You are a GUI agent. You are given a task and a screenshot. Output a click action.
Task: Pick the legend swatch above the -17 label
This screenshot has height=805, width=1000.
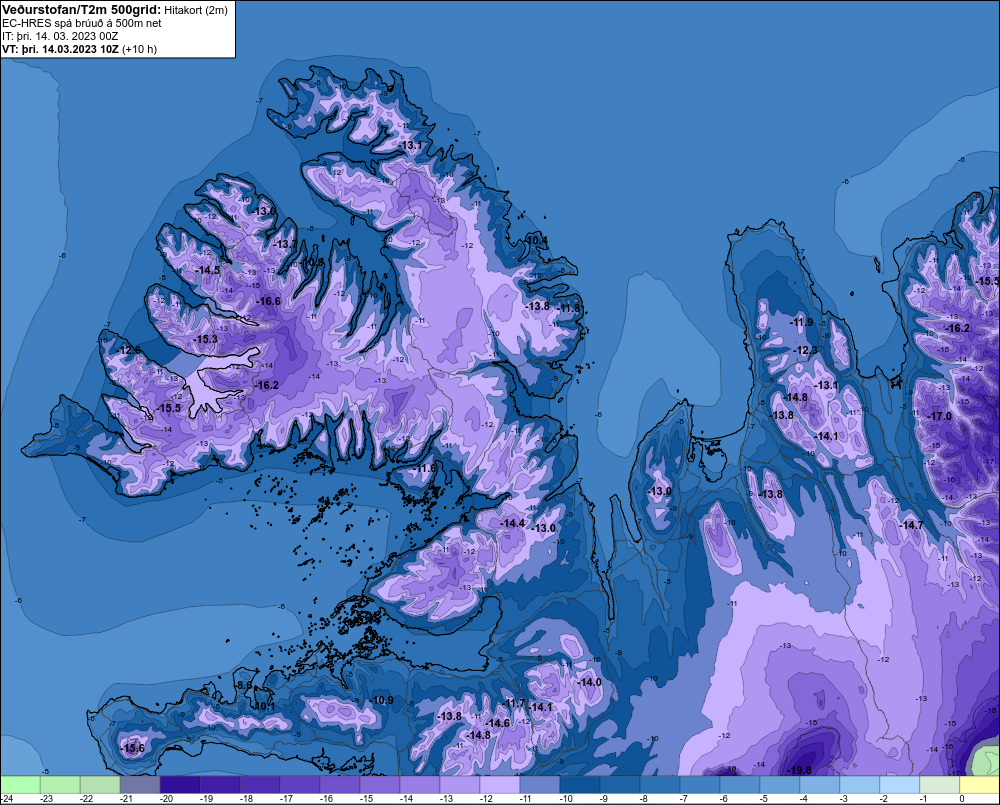coord(300,784)
